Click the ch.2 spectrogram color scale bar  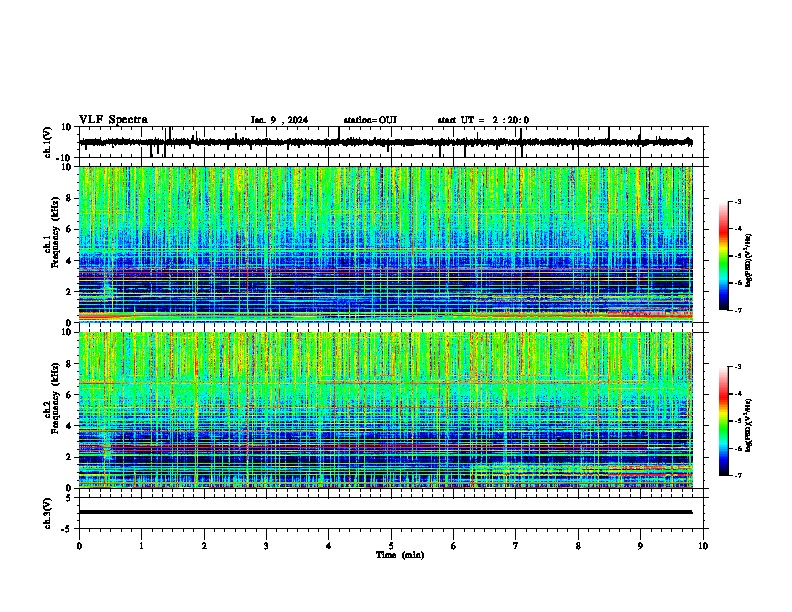pos(724,421)
